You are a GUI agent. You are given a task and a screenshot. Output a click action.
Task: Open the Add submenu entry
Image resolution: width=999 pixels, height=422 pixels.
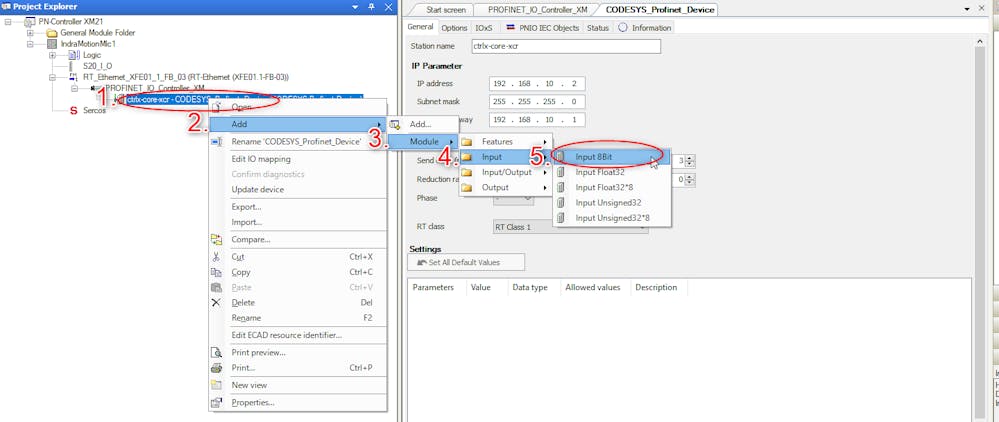tap(298, 124)
